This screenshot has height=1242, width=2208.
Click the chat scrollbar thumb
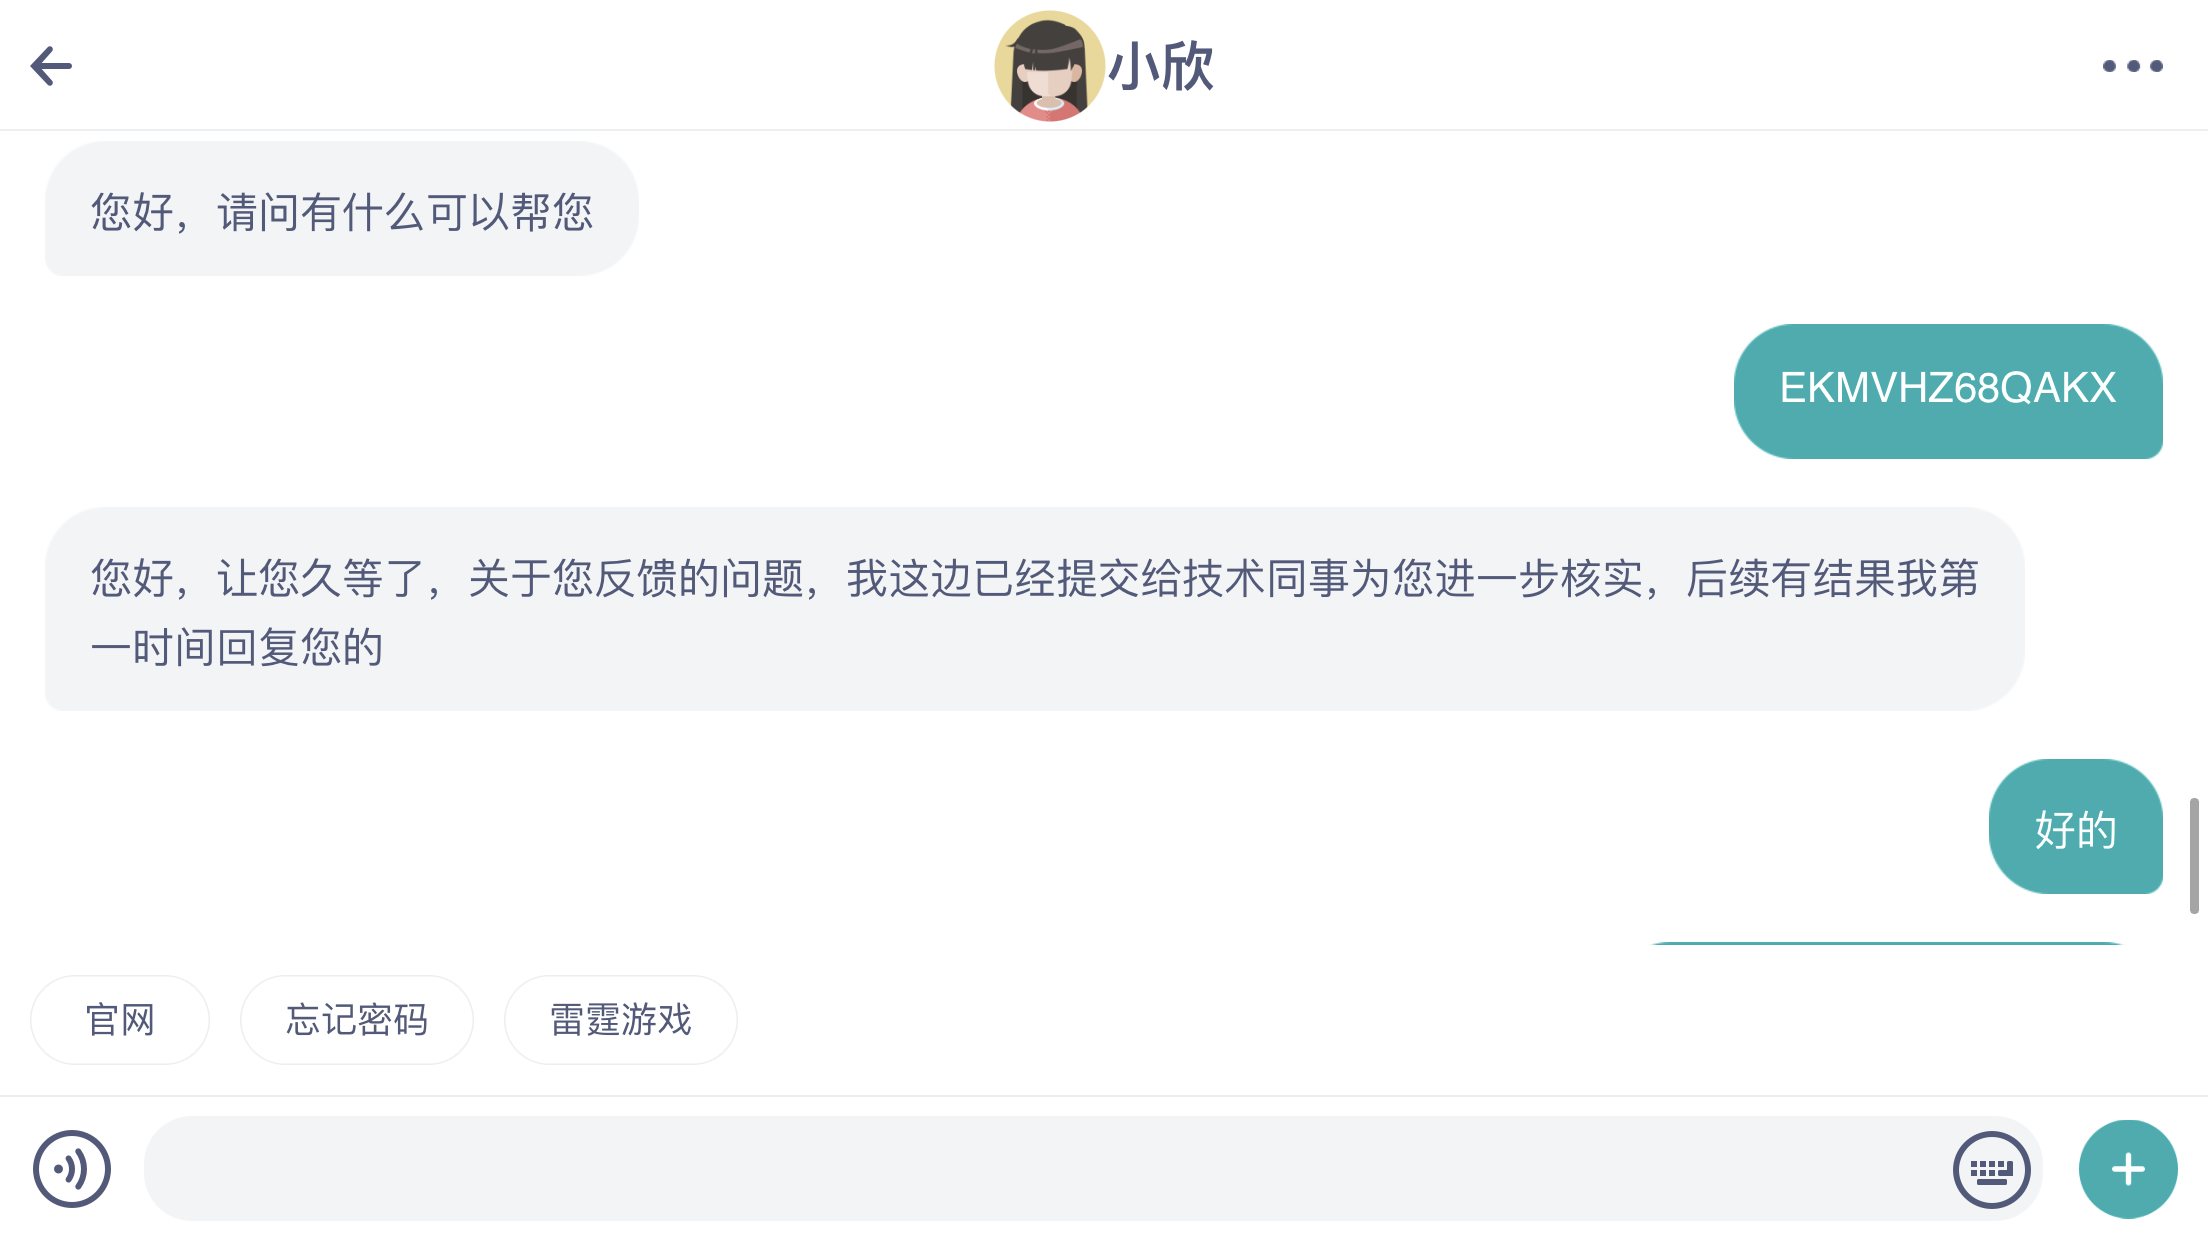(x=2194, y=855)
